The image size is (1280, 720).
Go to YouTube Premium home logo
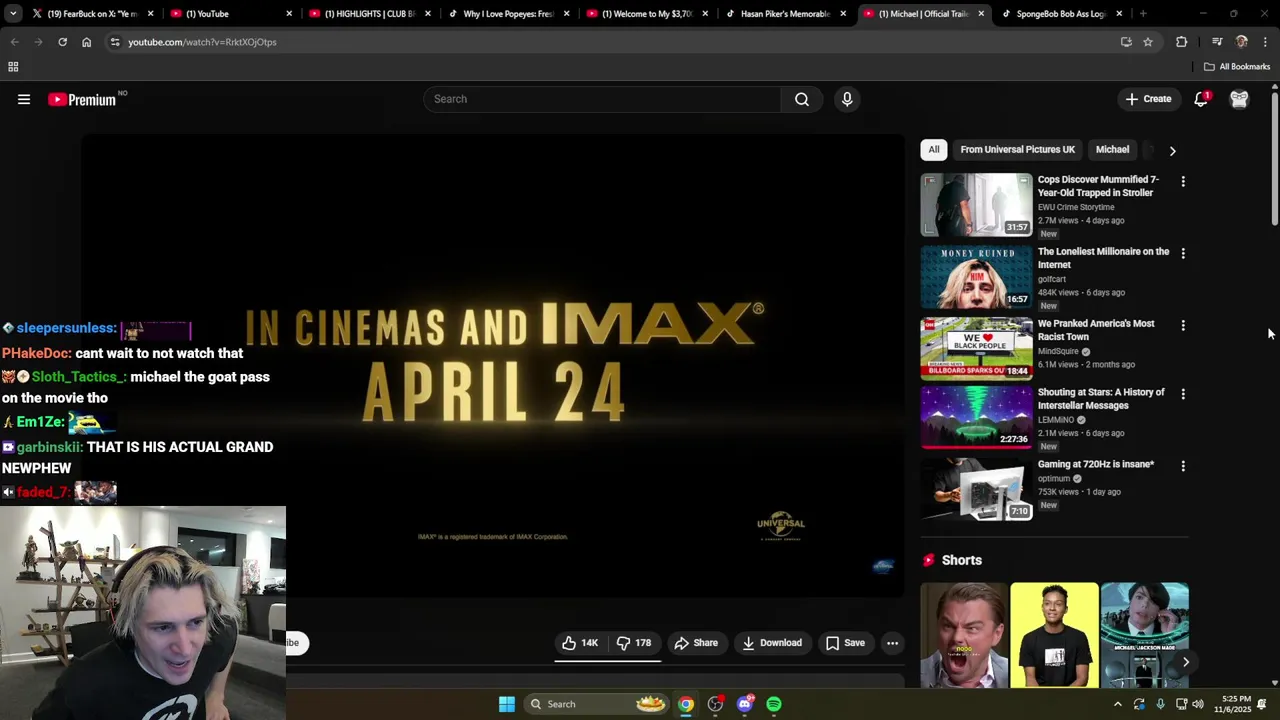tap(82, 99)
